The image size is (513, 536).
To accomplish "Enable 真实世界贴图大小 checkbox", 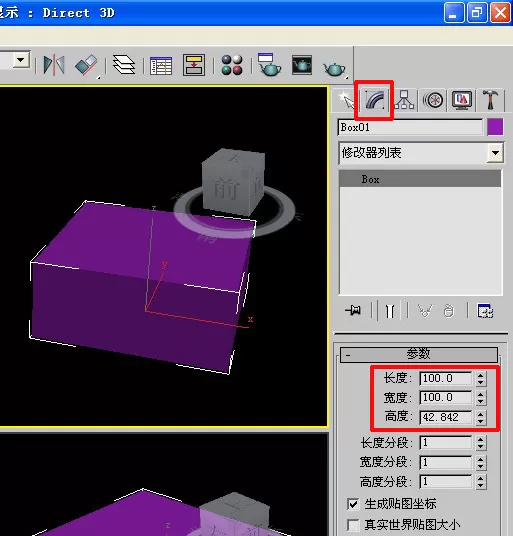I will point(353,524).
